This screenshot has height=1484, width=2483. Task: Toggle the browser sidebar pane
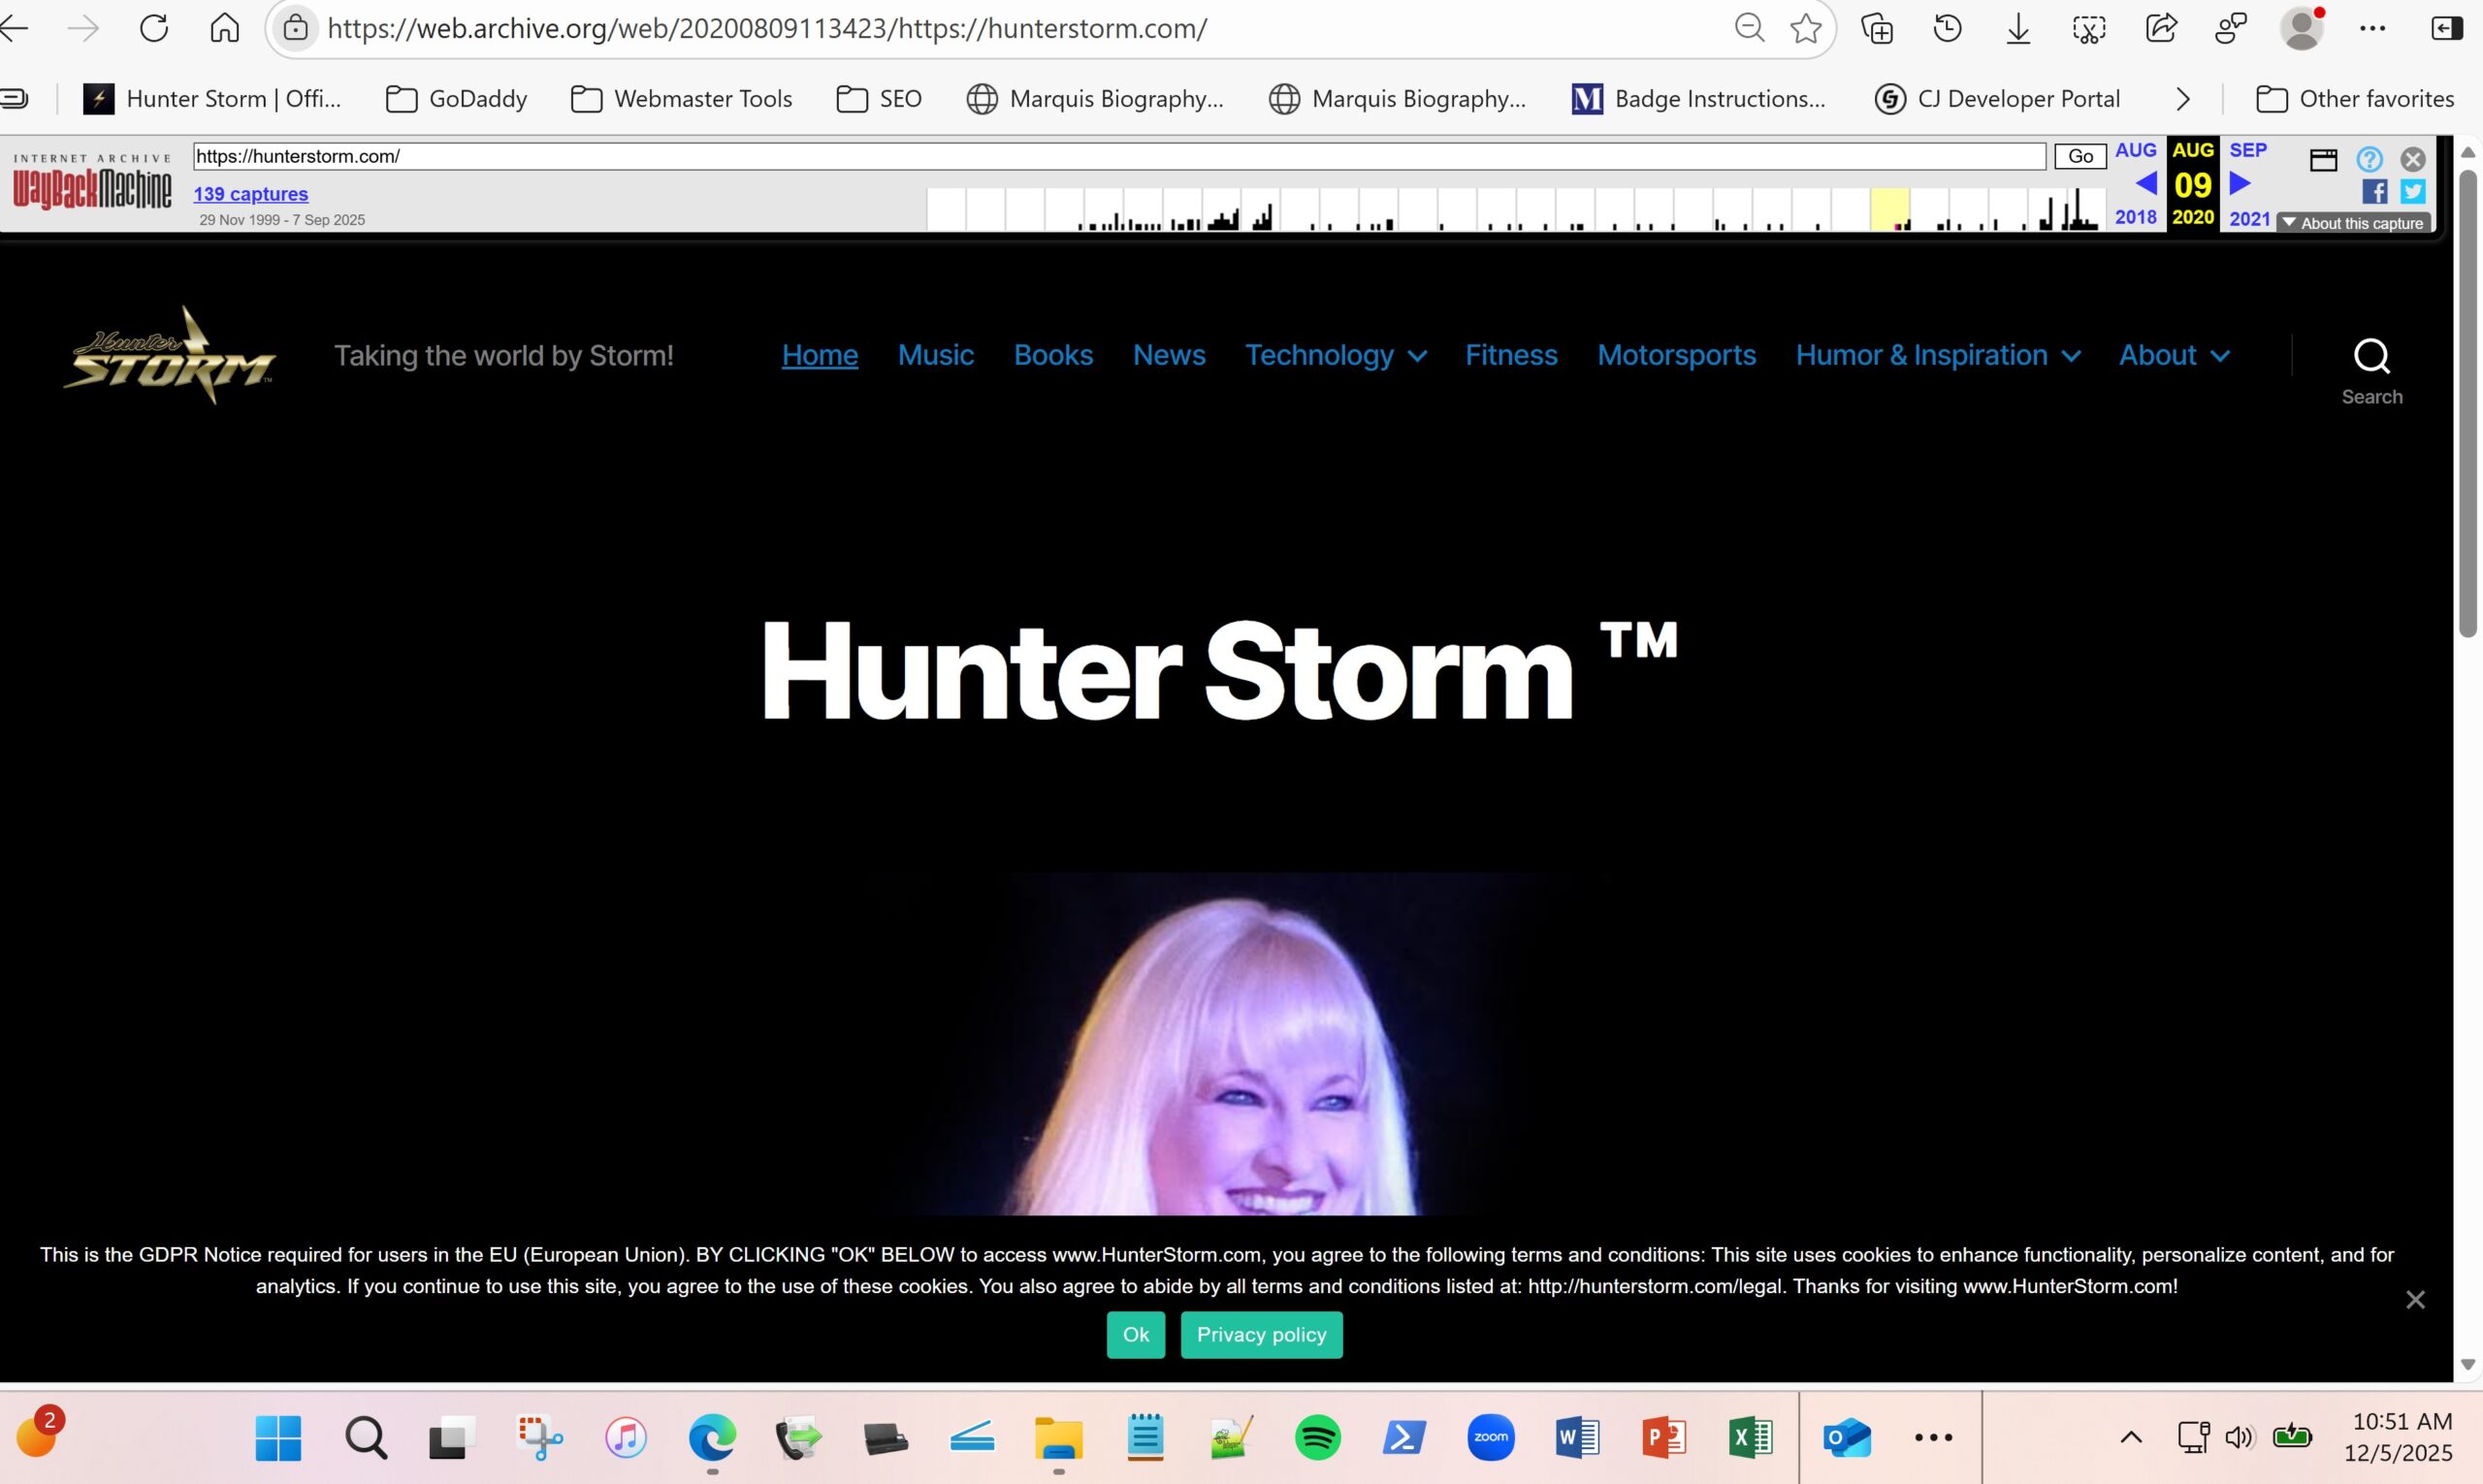tap(2446, 28)
